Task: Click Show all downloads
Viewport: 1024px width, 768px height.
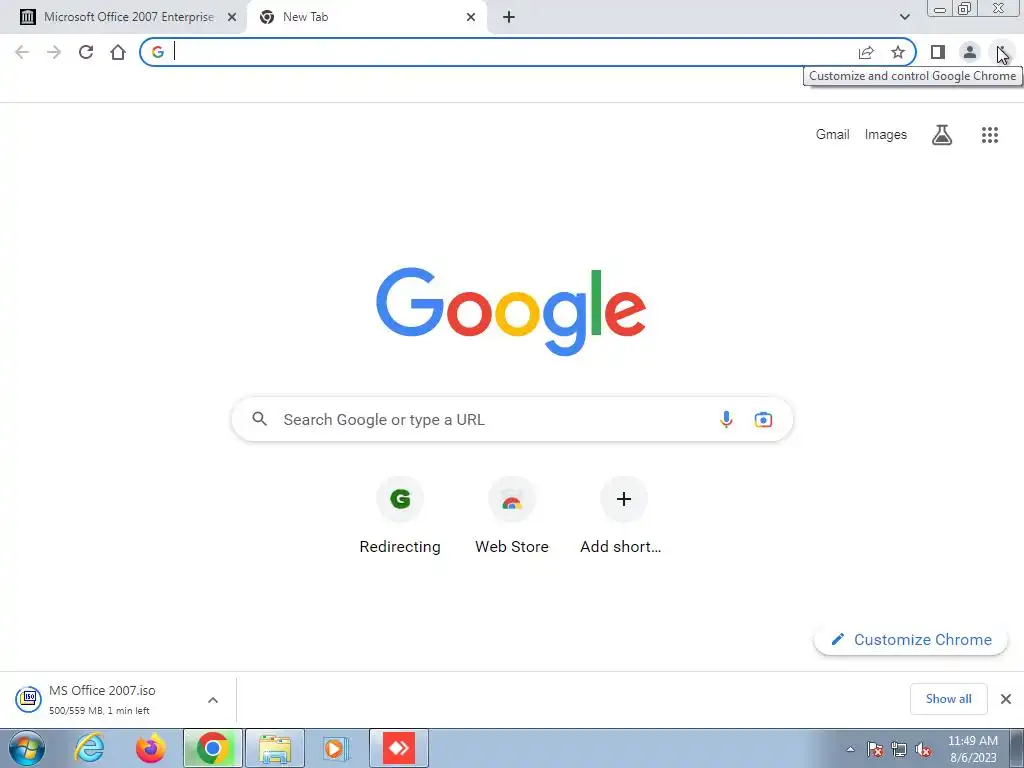Action: tap(948, 699)
